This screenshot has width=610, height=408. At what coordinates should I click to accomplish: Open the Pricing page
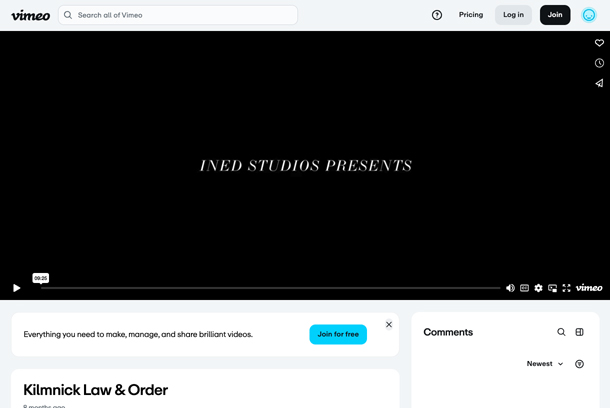coord(471,15)
